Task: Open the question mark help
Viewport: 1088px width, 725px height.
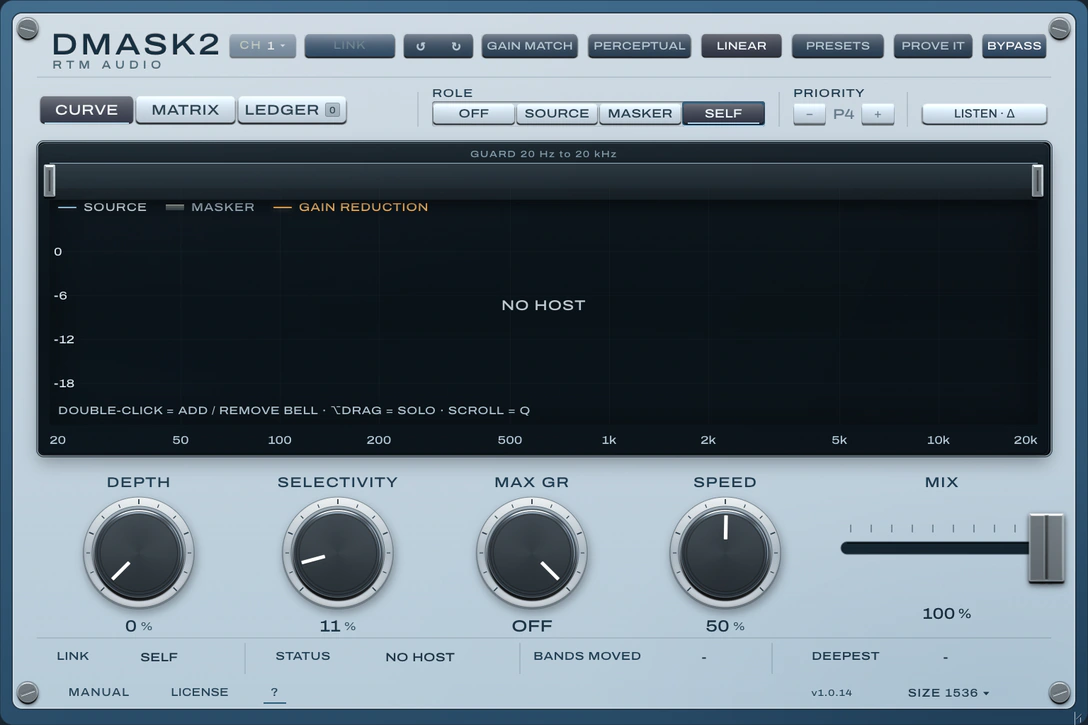Action: [x=274, y=692]
